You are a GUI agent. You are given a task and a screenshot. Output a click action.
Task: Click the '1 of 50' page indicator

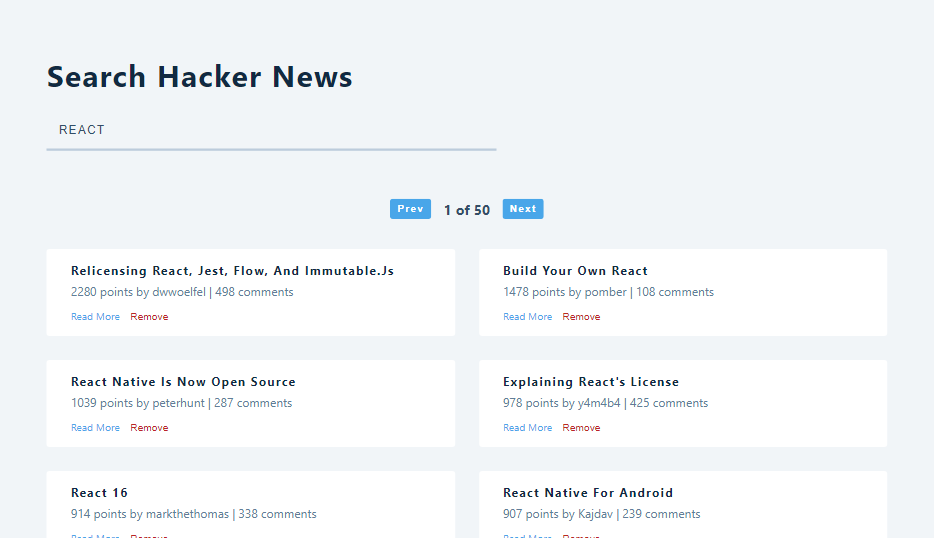click(x=466, y=210)
